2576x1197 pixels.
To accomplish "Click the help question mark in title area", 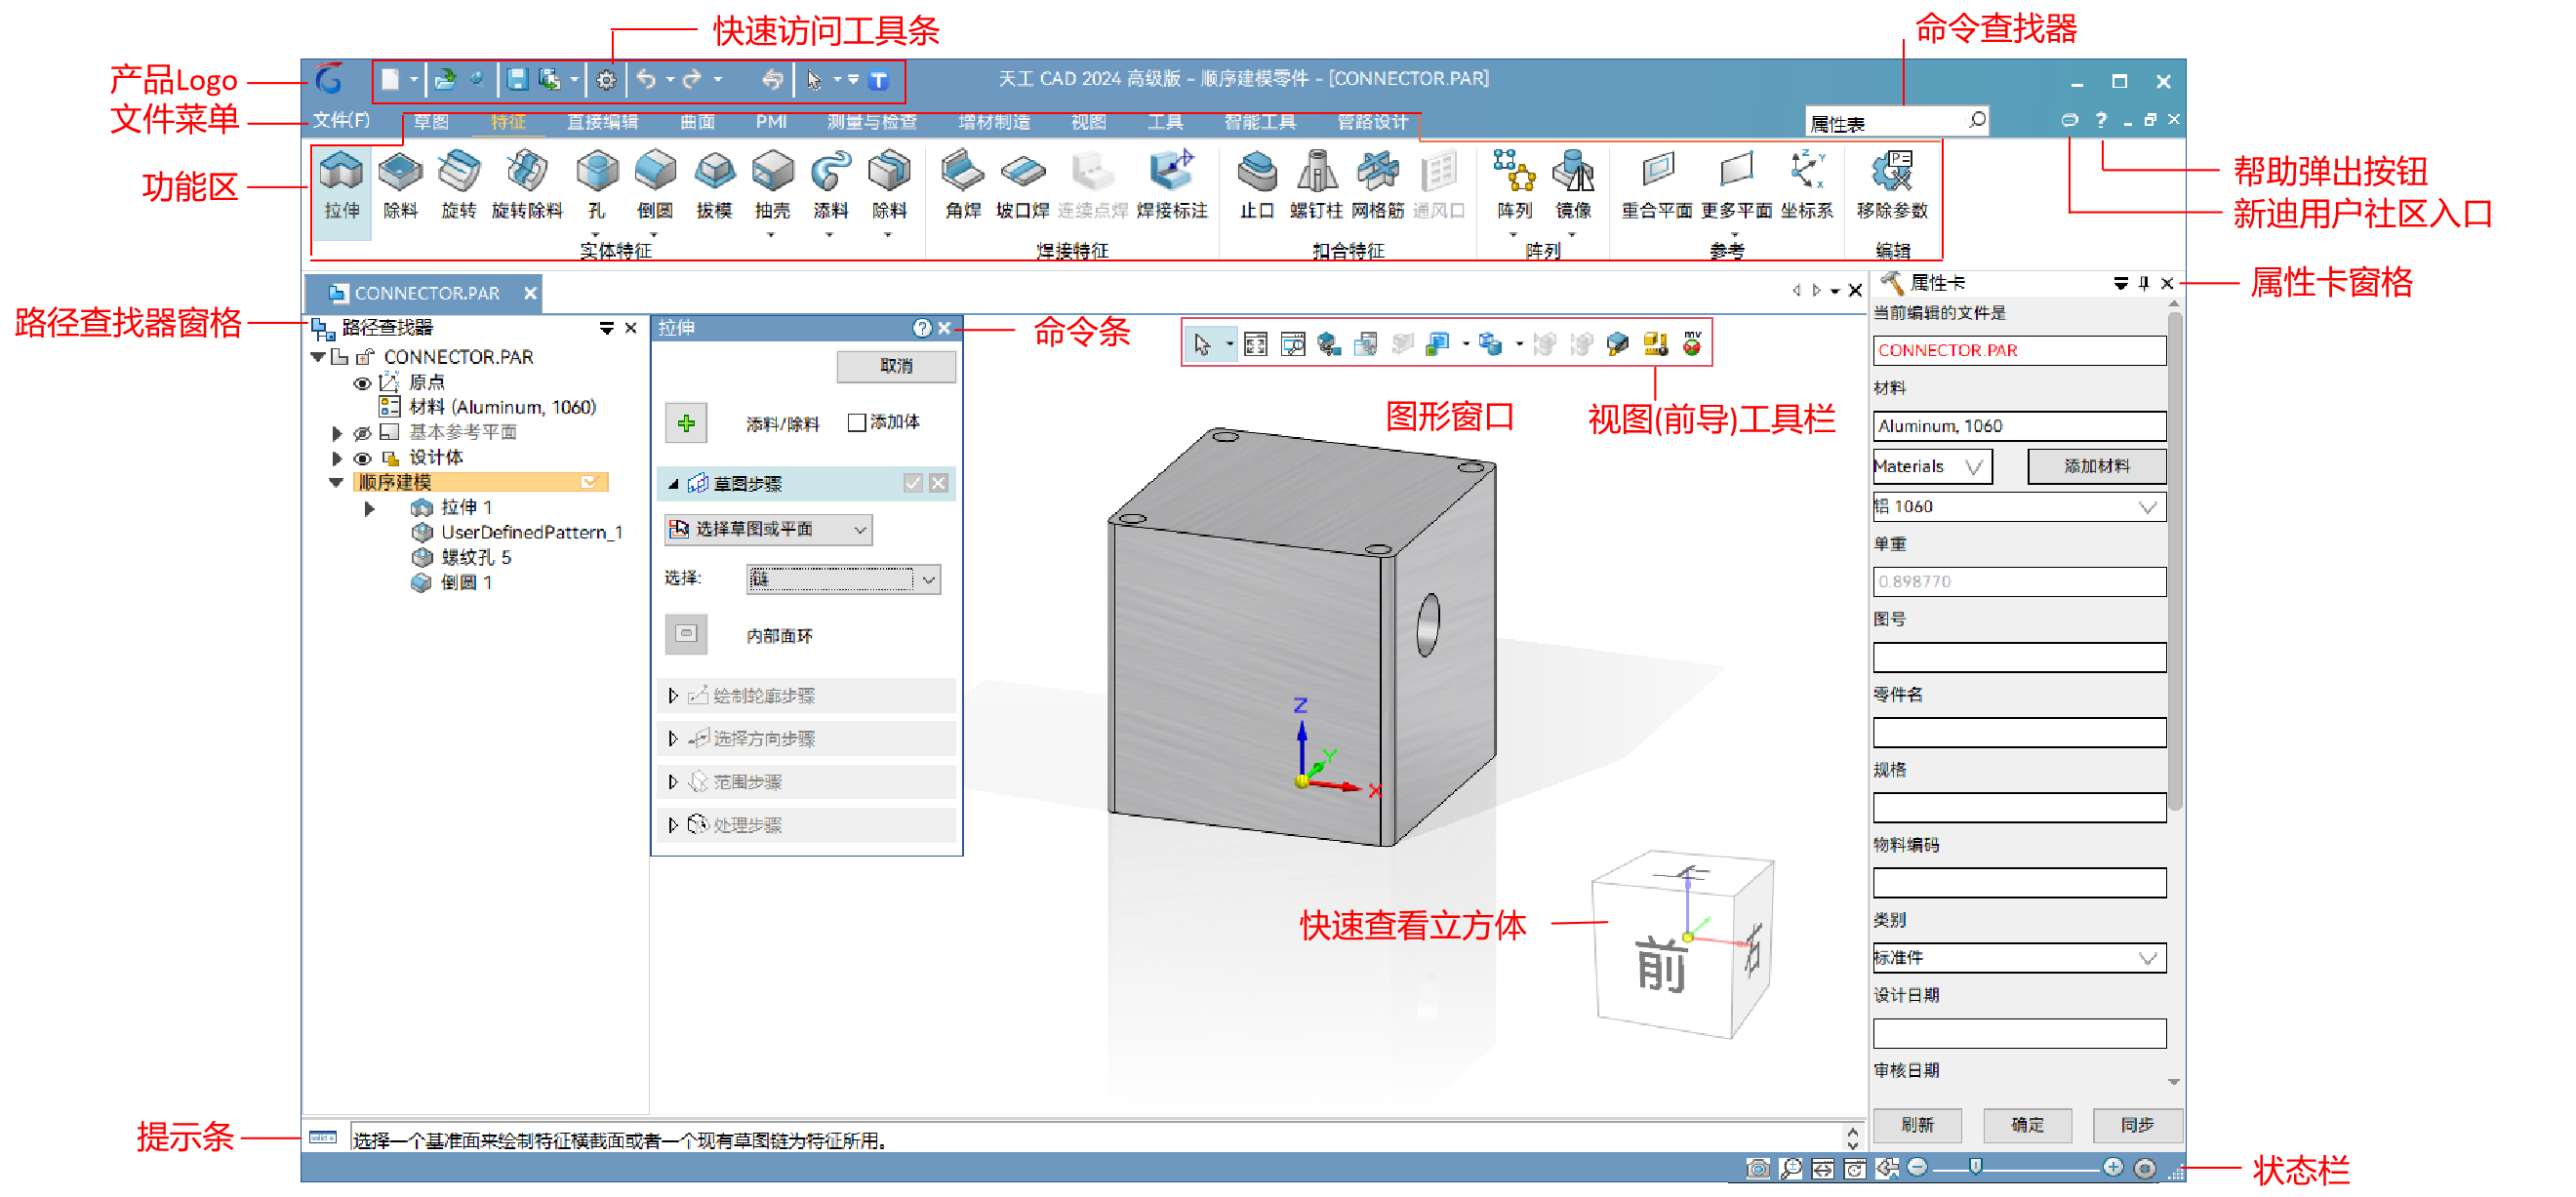I will point(2101,120).
